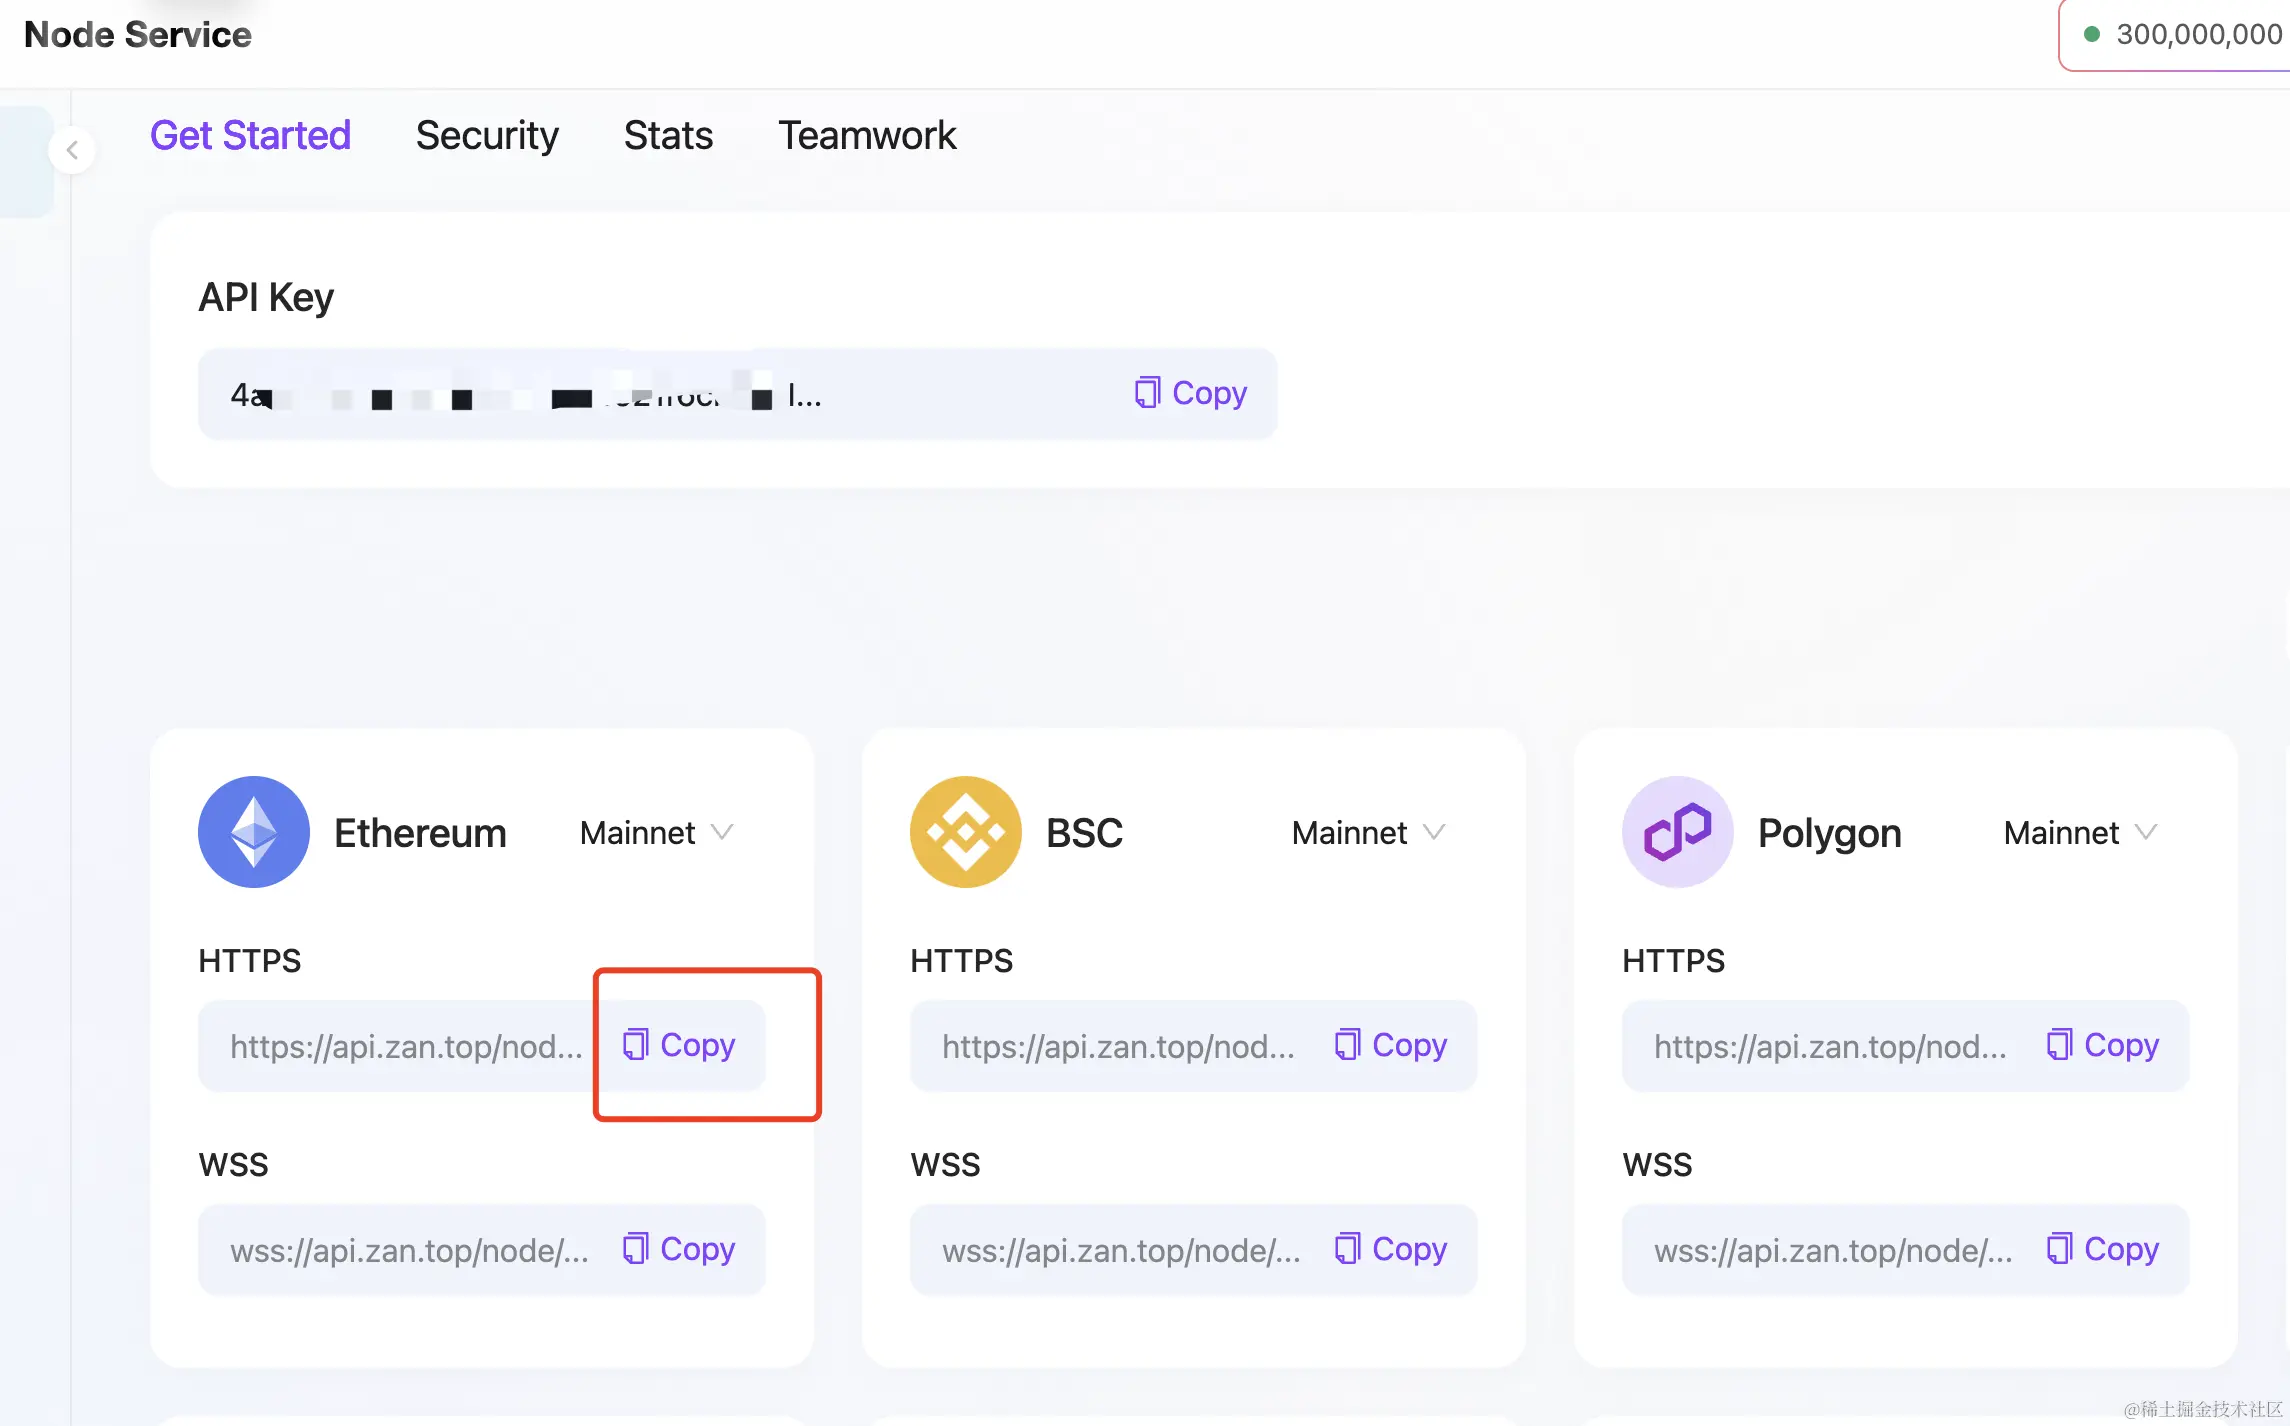Copy Ethereum HTTPS endpoint URL

(x=679, y=1045)
